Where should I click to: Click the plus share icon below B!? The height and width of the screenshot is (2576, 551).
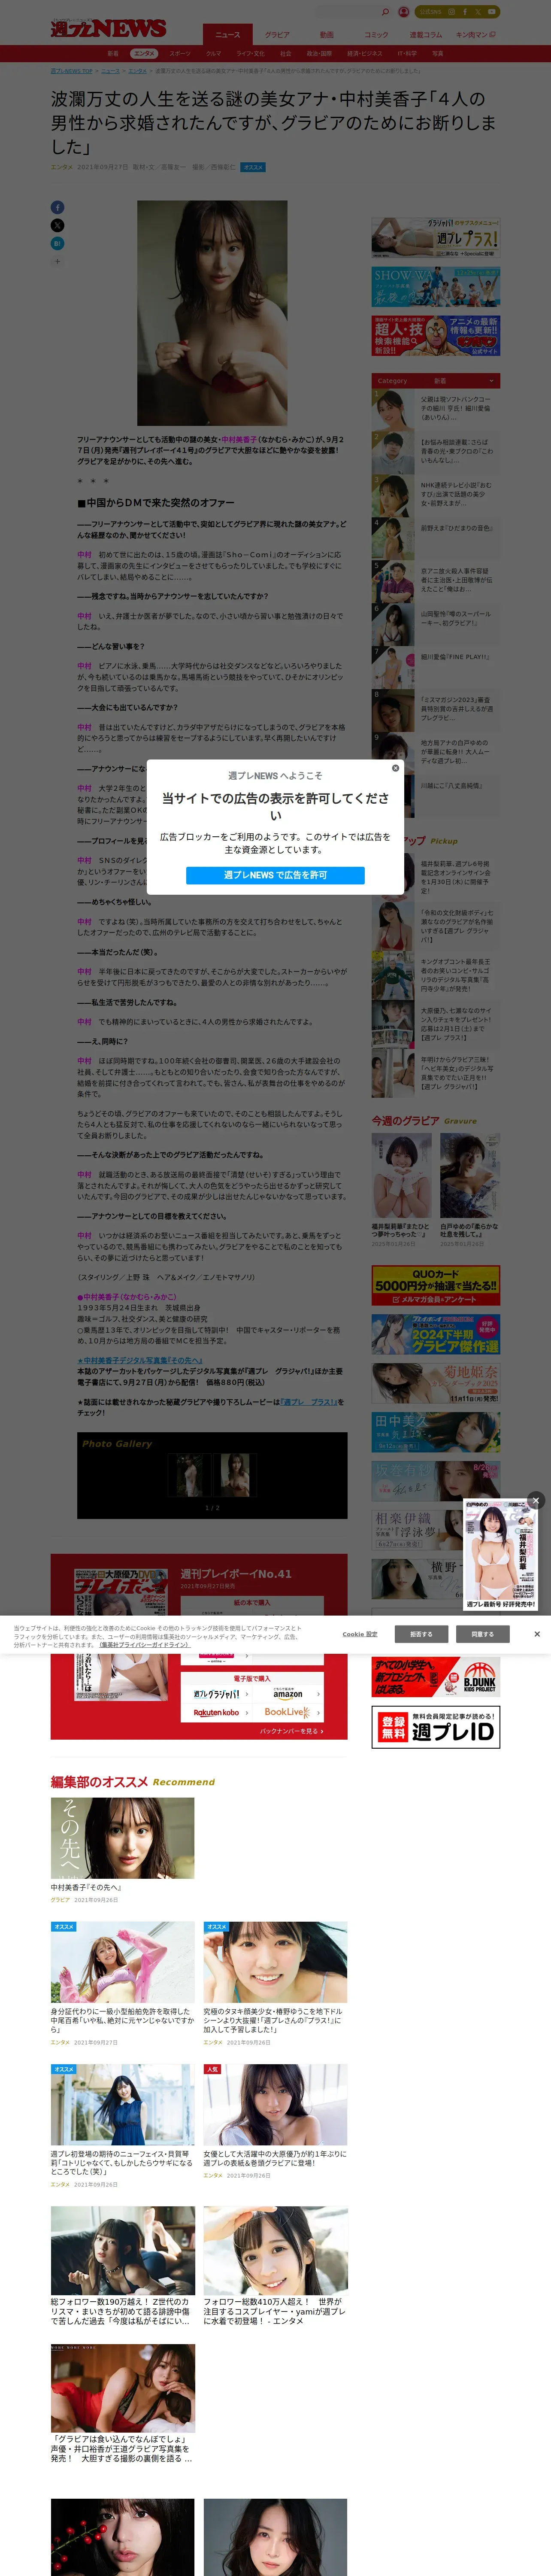(x=57, y=261)
